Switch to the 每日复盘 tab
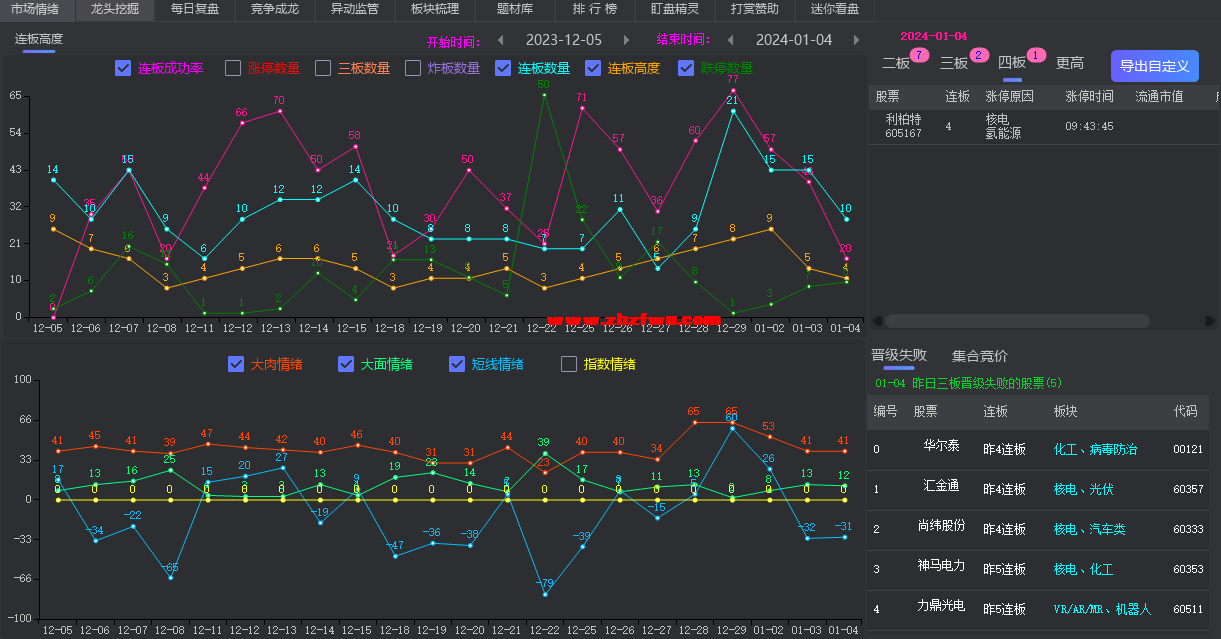This screenshot has height=639, width=1221. tap(195, 10)
